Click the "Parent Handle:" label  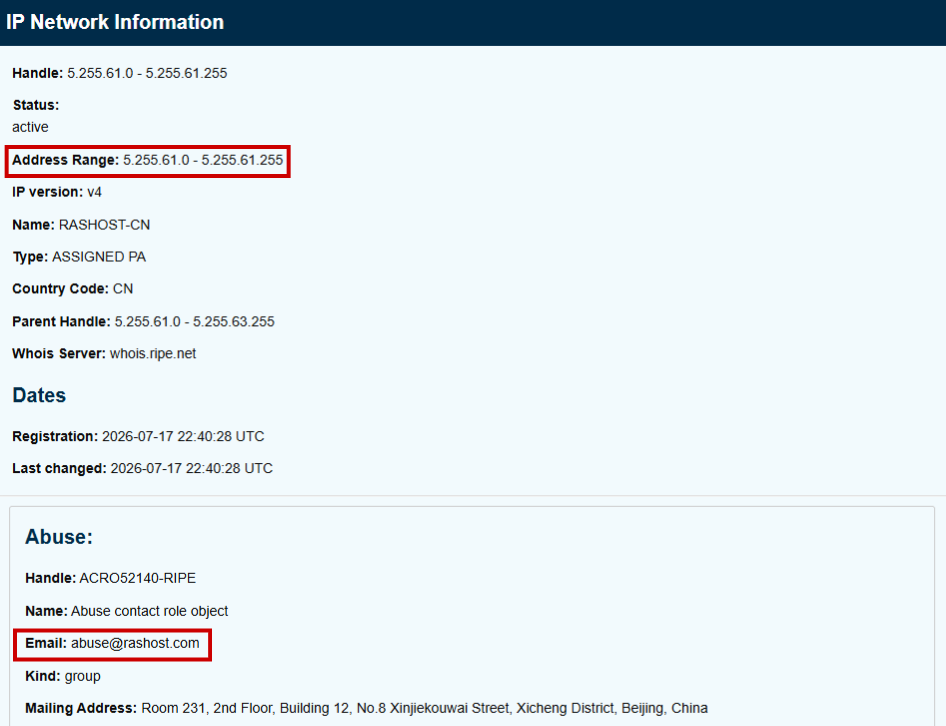pos(62,322)
